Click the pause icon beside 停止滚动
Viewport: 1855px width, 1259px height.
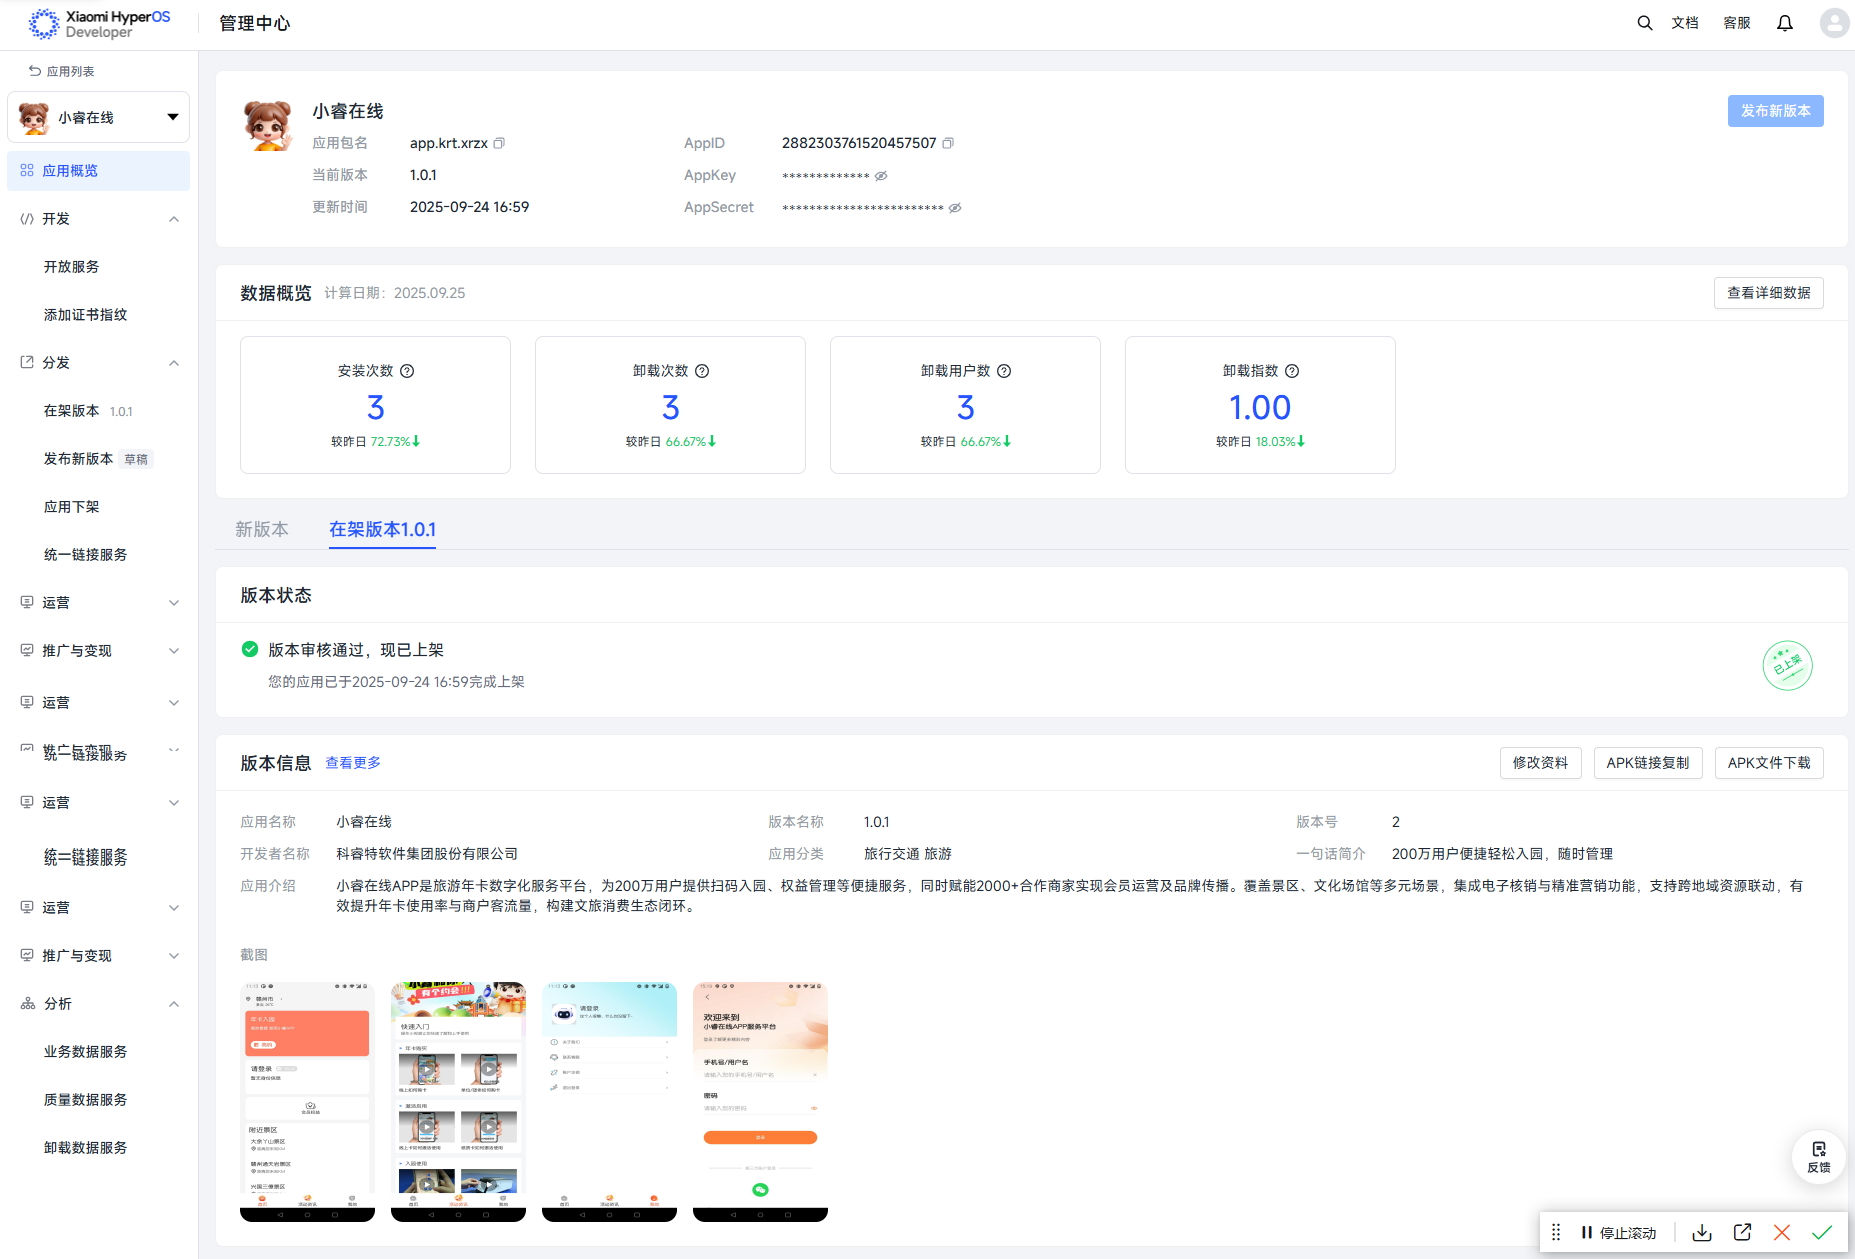tap(1586, 1232)
